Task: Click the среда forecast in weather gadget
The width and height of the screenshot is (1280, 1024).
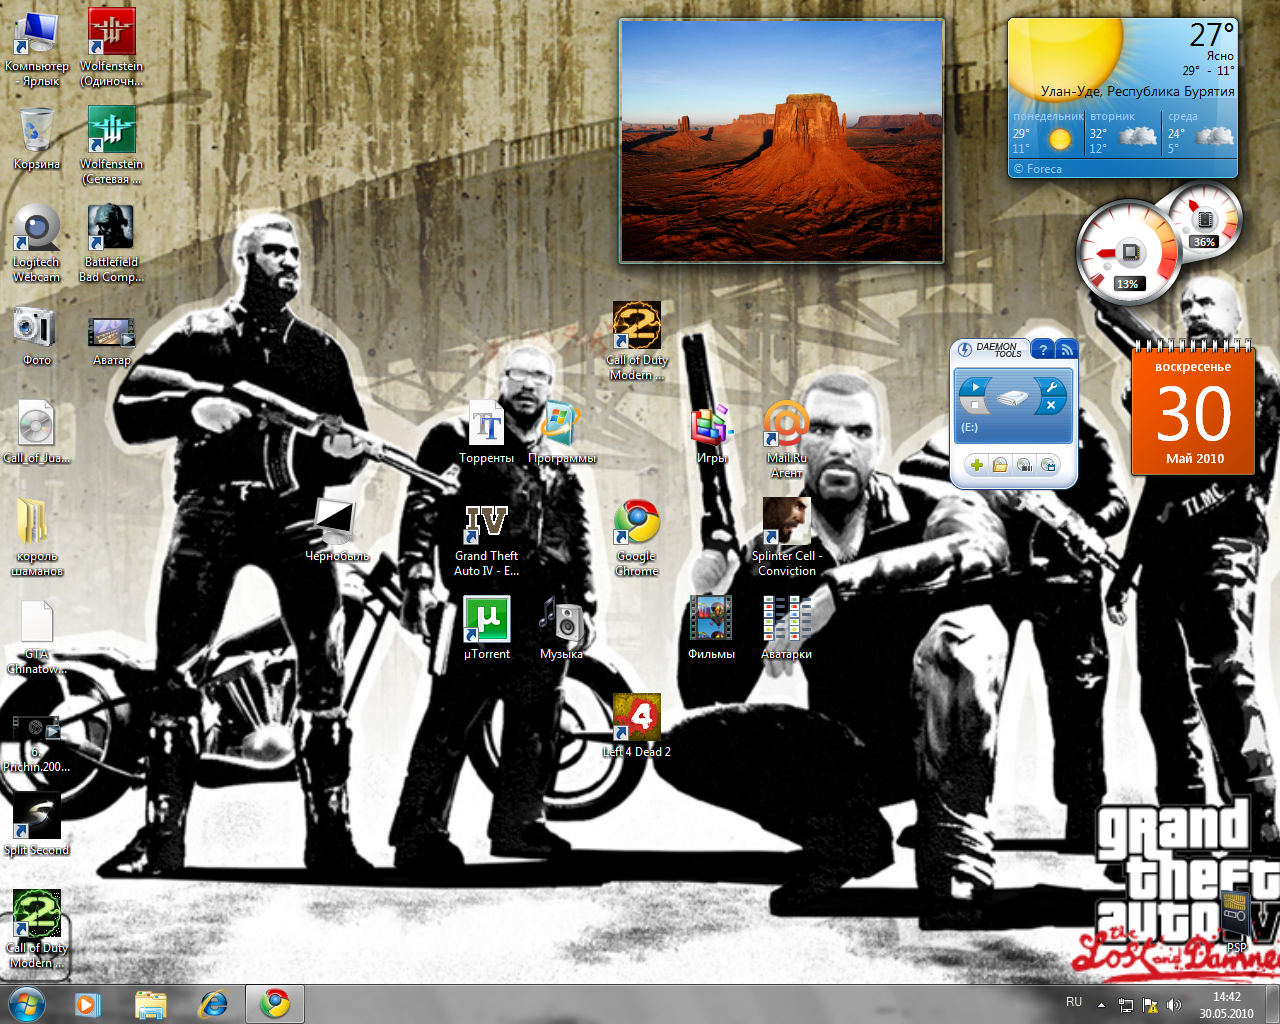Action: [x=1200, y=132]
